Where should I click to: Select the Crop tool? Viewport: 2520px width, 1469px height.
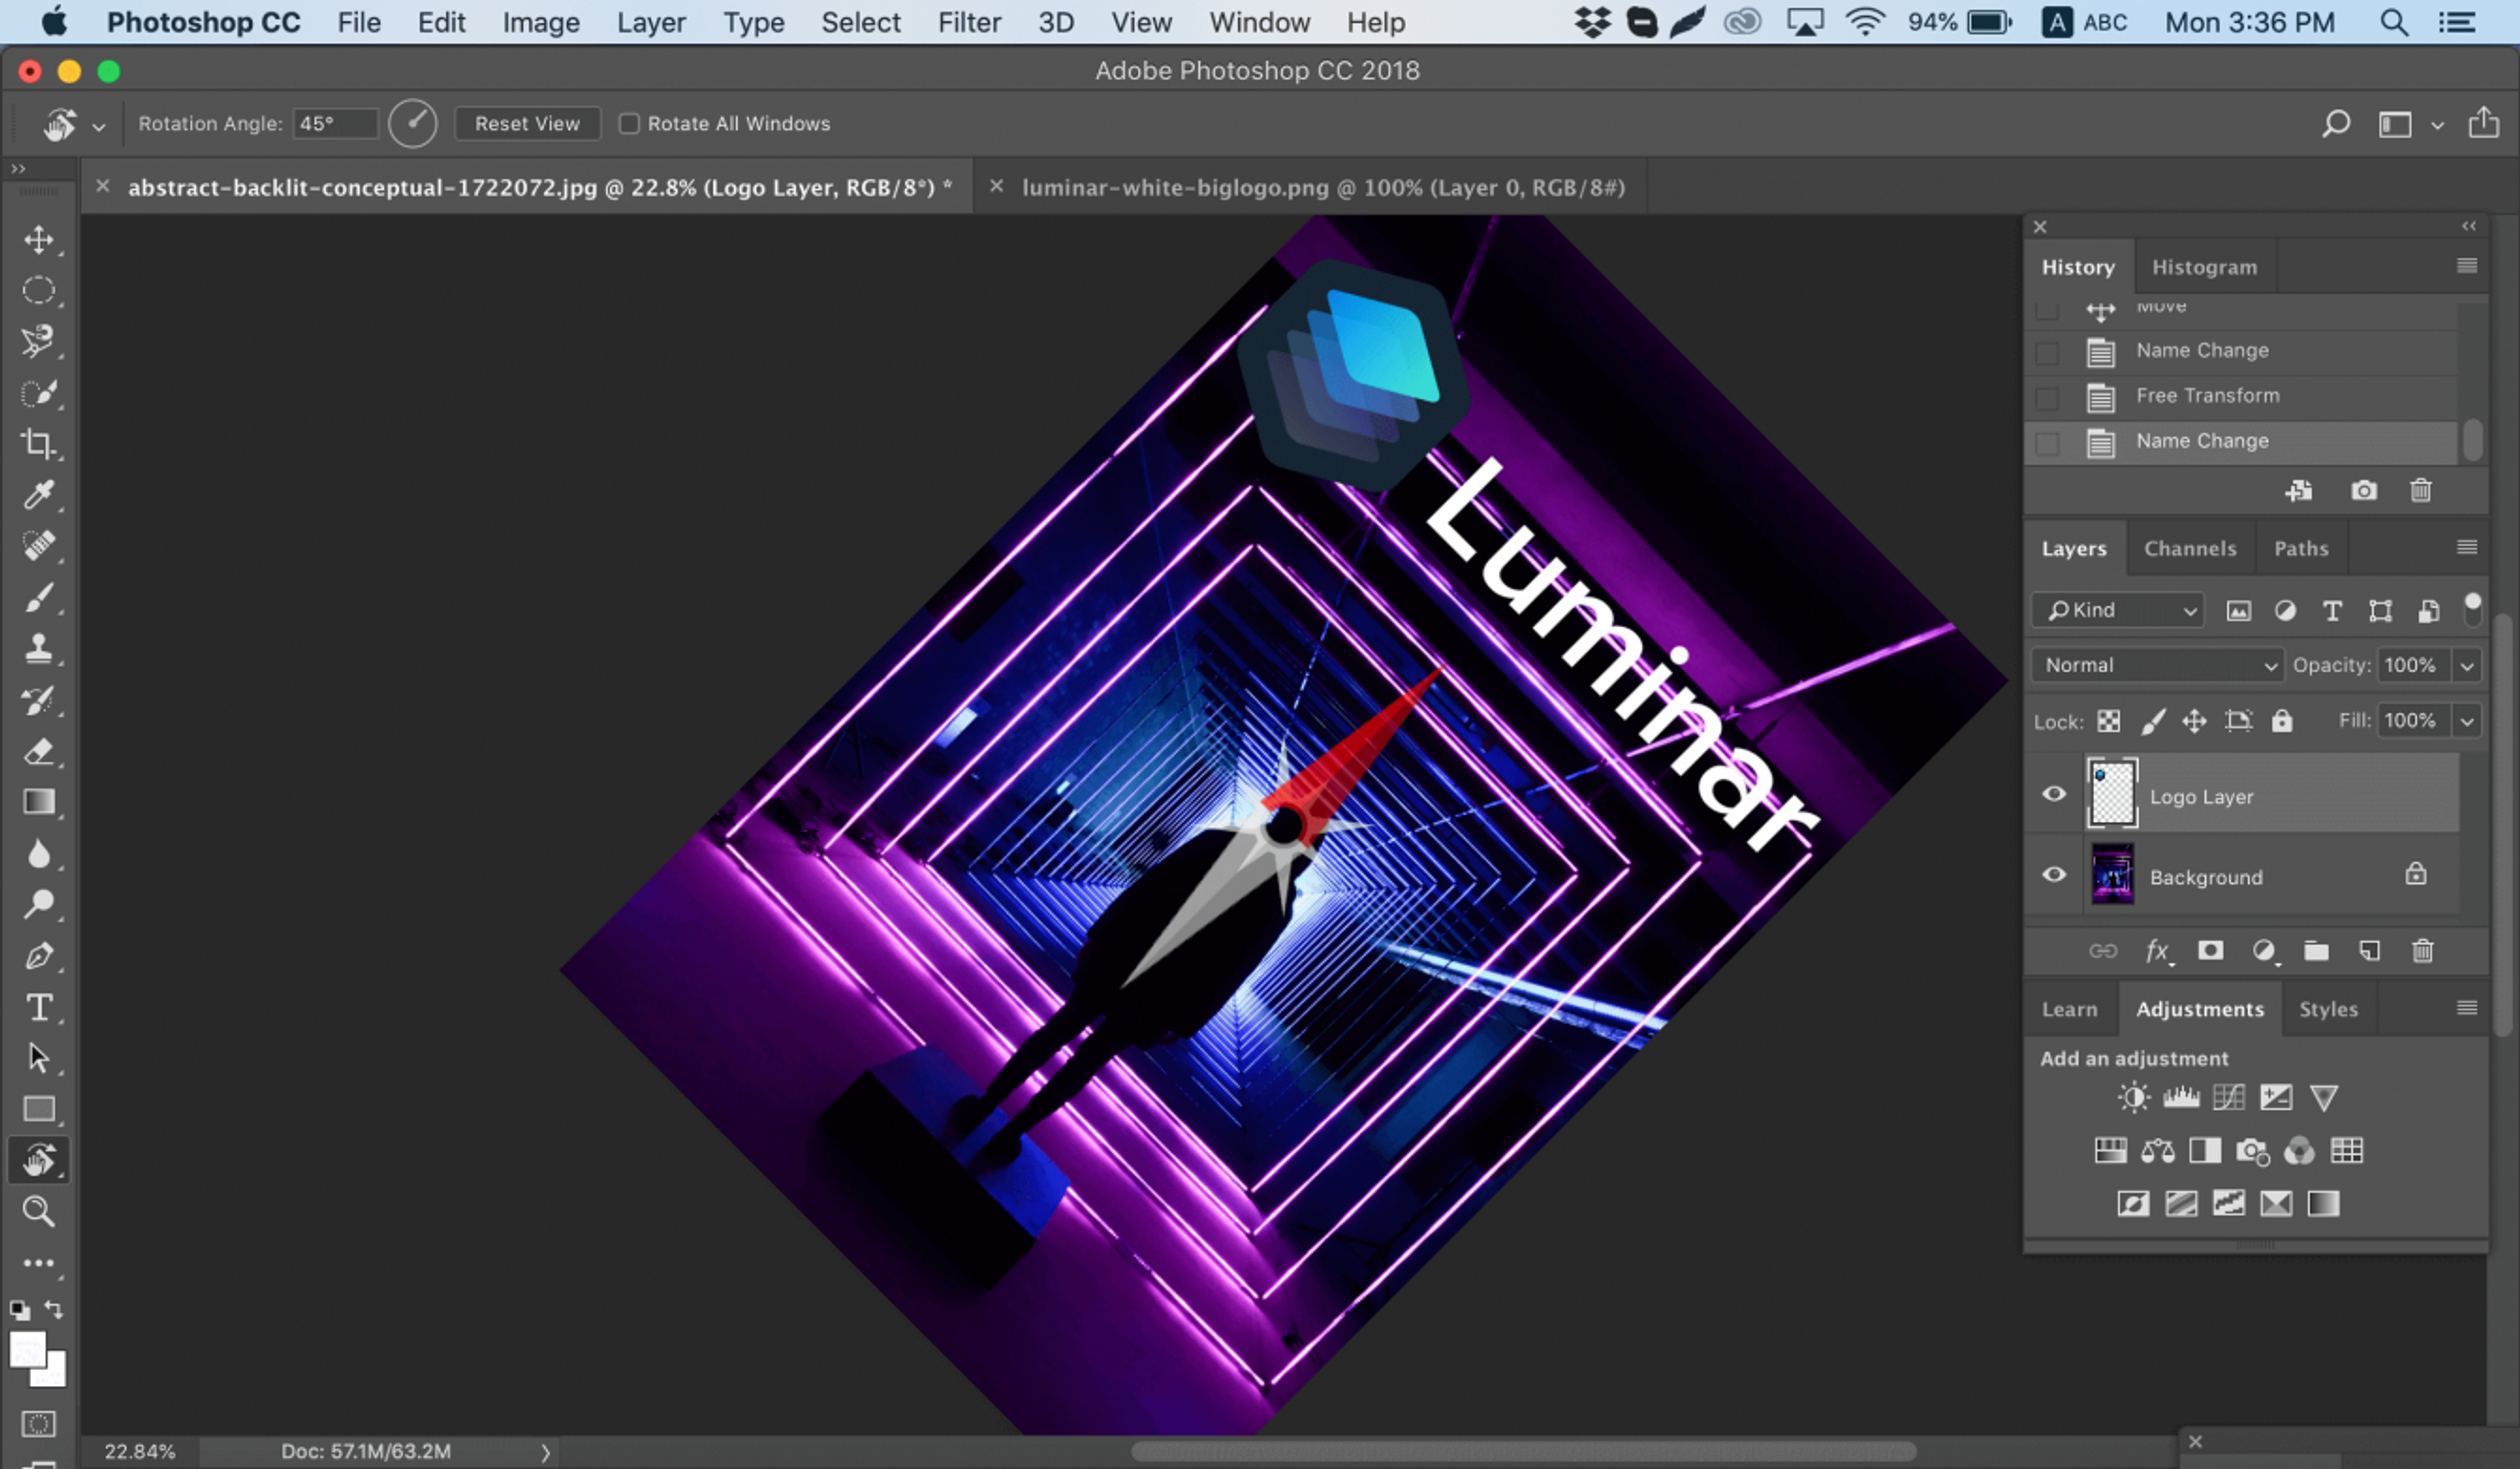[38, 442]
